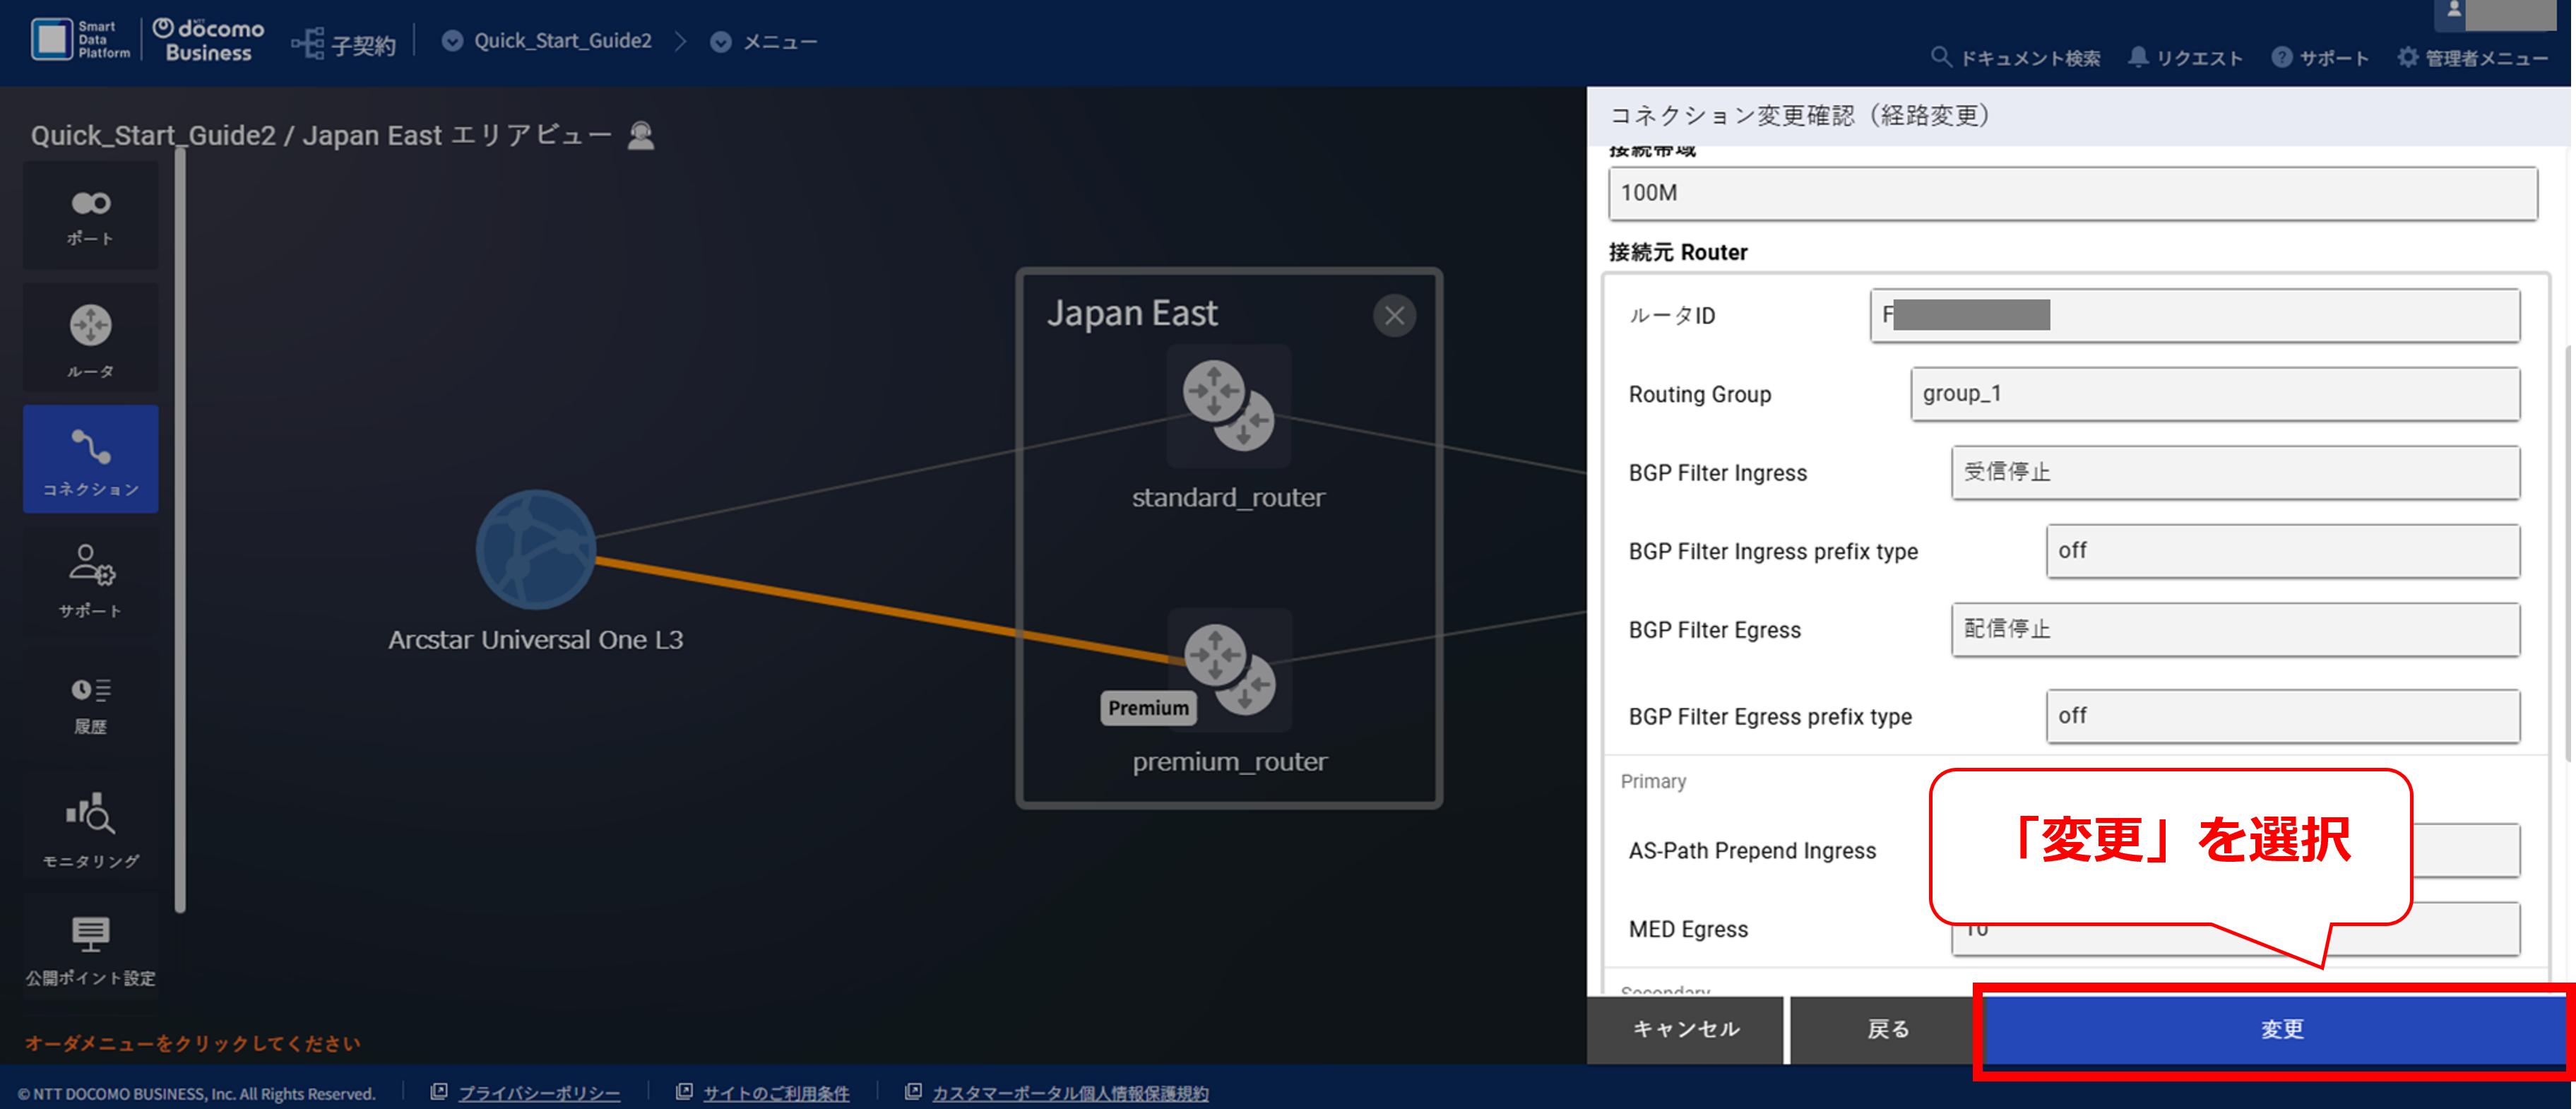Select the premium_router node icon
The height and width of the screenshot is (1109, 2576).
(x=1230, y=669)
